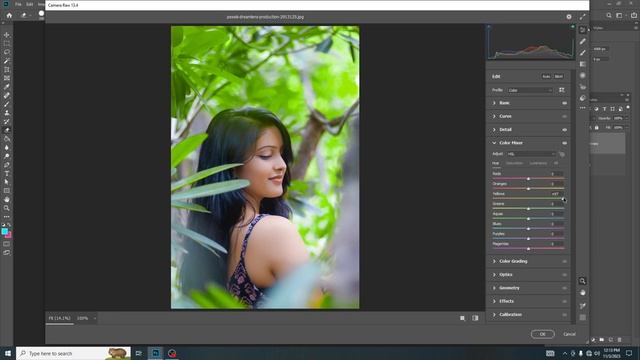Open Camera Raw Presets icon
The width and height of the screenshot is (640, 360).
pos(582,98)
